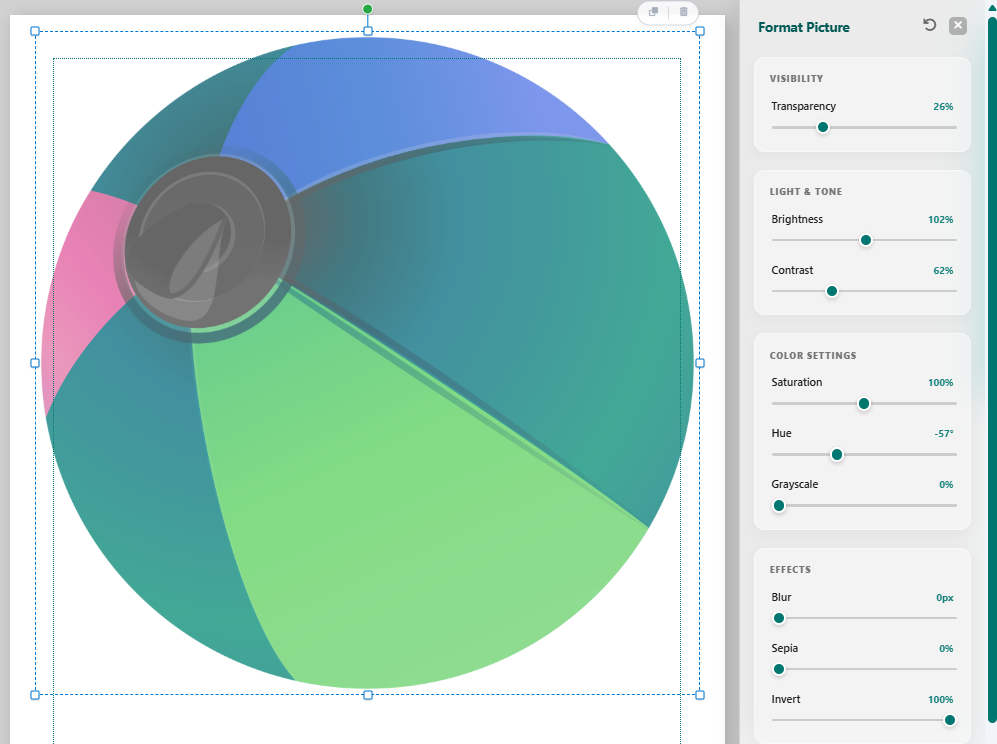The image size is (997, 744).
Task: Click the bottom-left corner resize handle
Action: point(35,695)
